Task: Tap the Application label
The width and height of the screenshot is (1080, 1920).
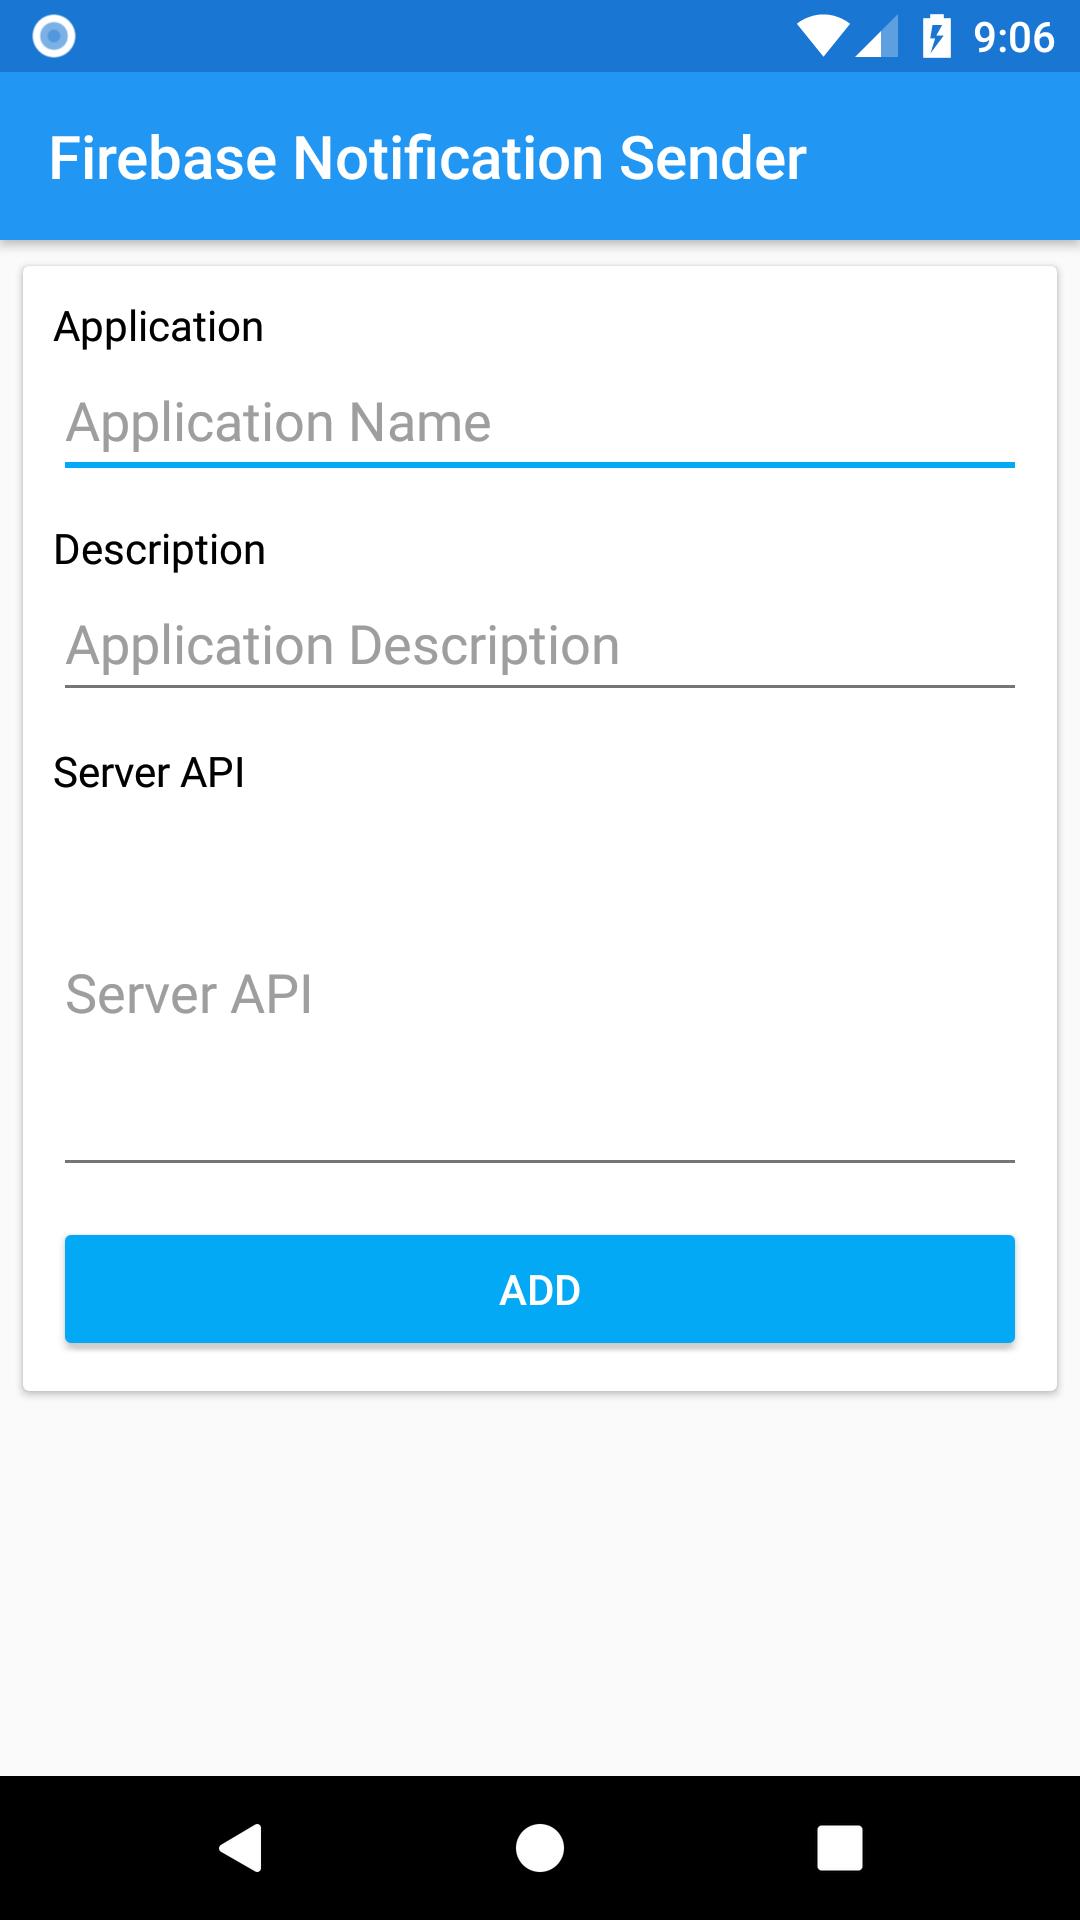Action: click(x=159, y=328)
